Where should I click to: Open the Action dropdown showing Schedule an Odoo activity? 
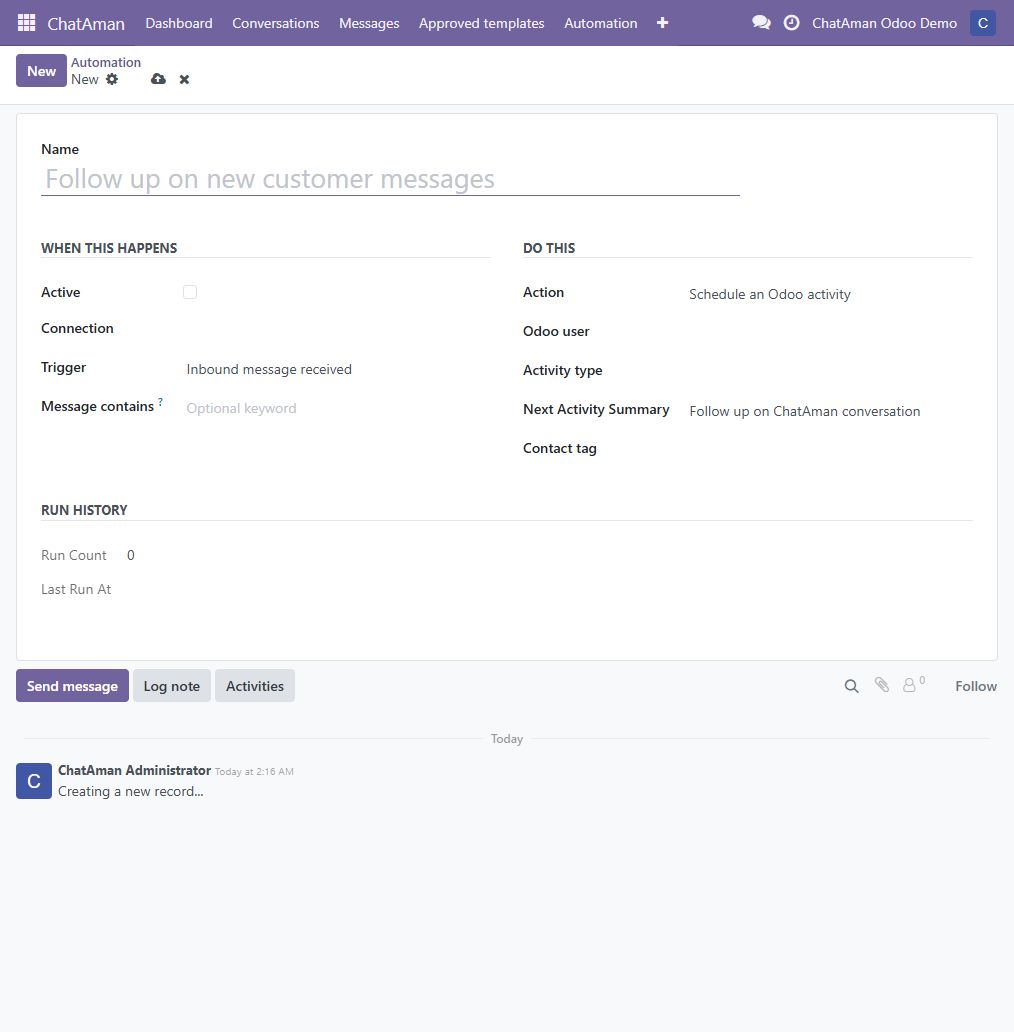pyautogui.click(x=830, y=294)
